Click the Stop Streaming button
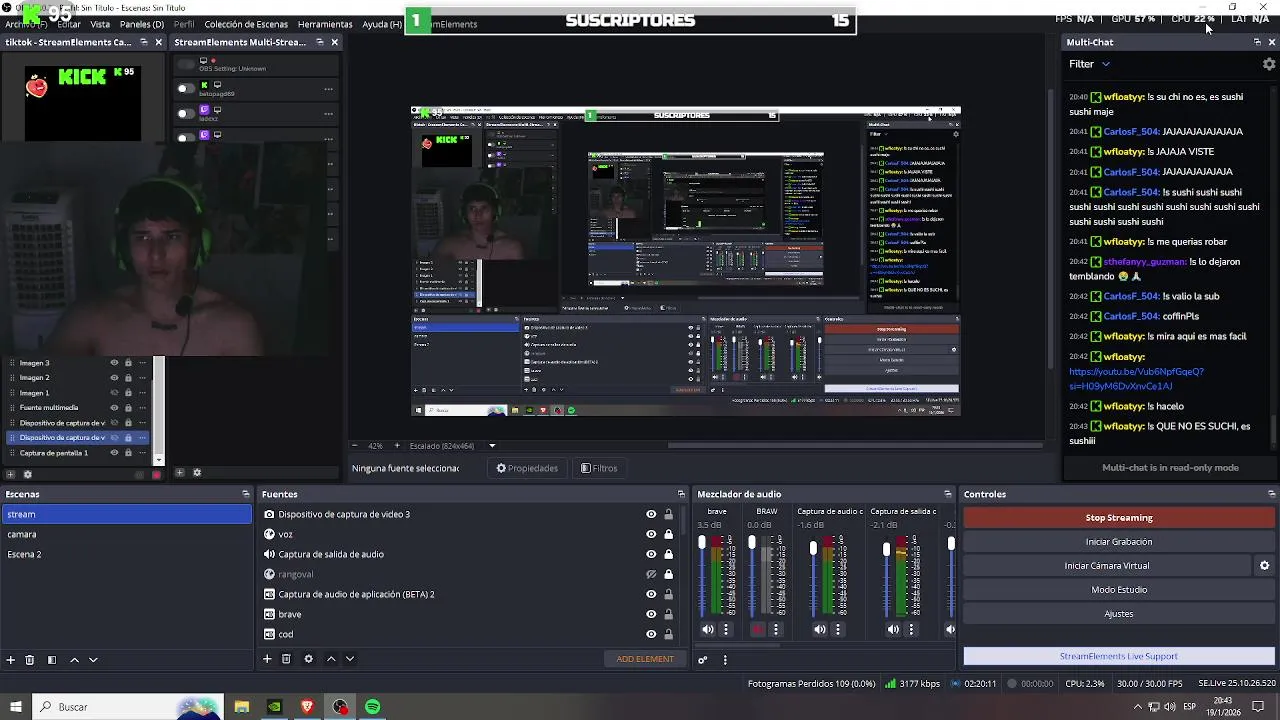This screenshot has height=720, width=1280. pyautogui.click(x=1119, y=518)
